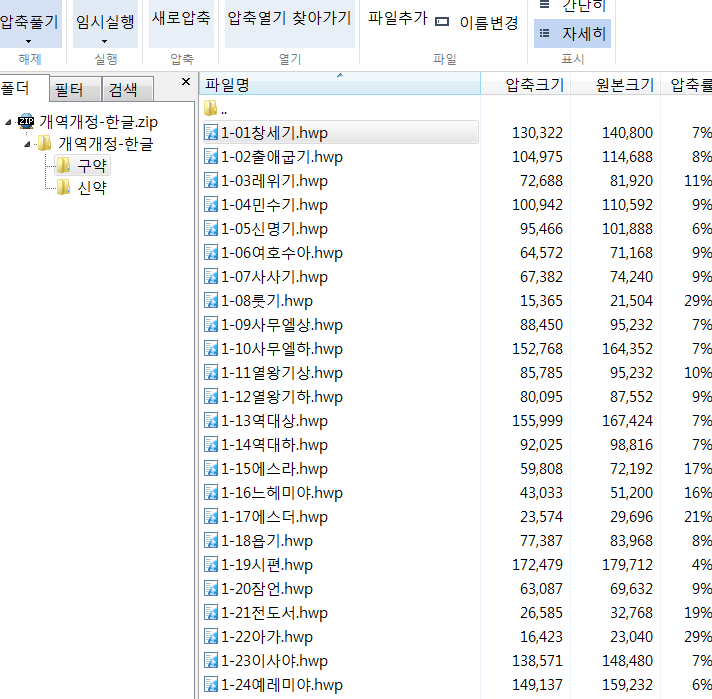The width and height of the screenshot is (712, 699).
Task: Click the file name 1-23이사야.hwp
Action: (x=274, y=661)
